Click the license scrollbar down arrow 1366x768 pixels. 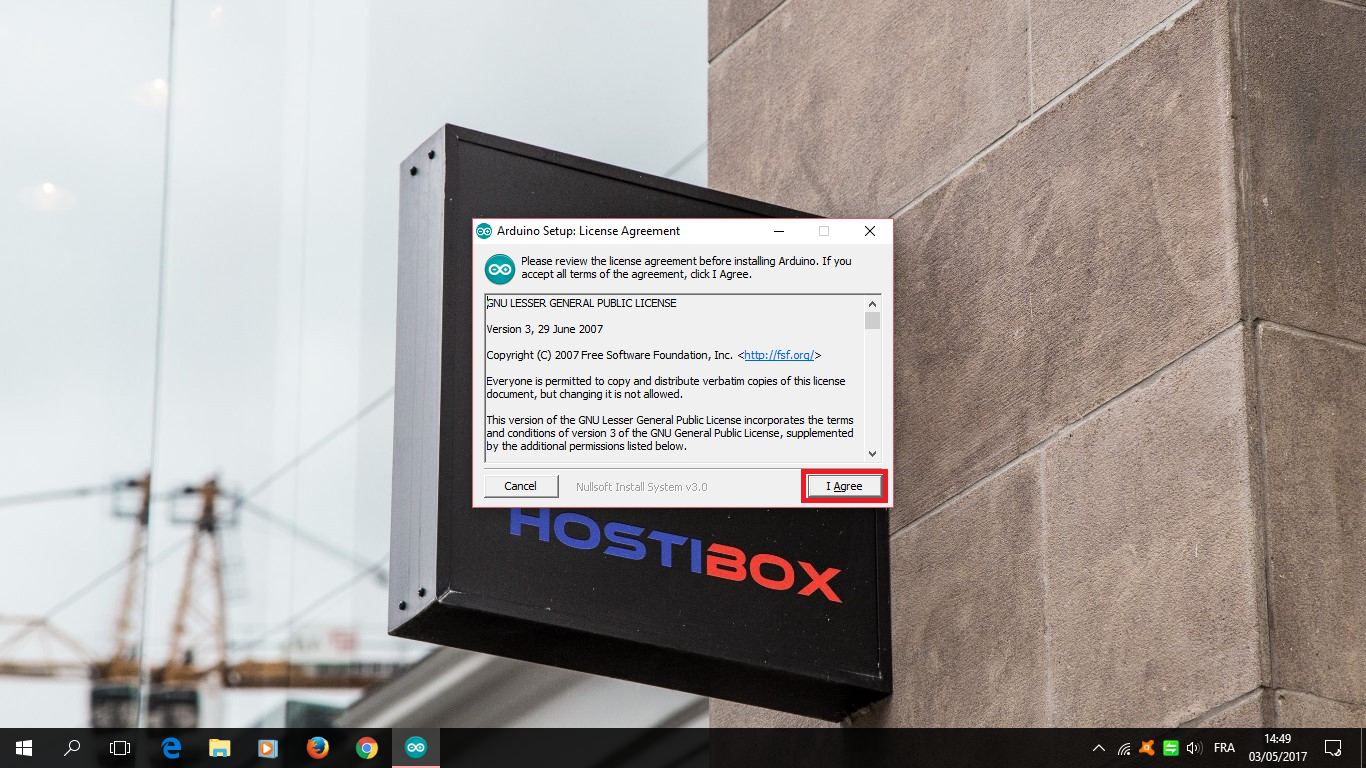pyautogui.click(x=872, y=453)
